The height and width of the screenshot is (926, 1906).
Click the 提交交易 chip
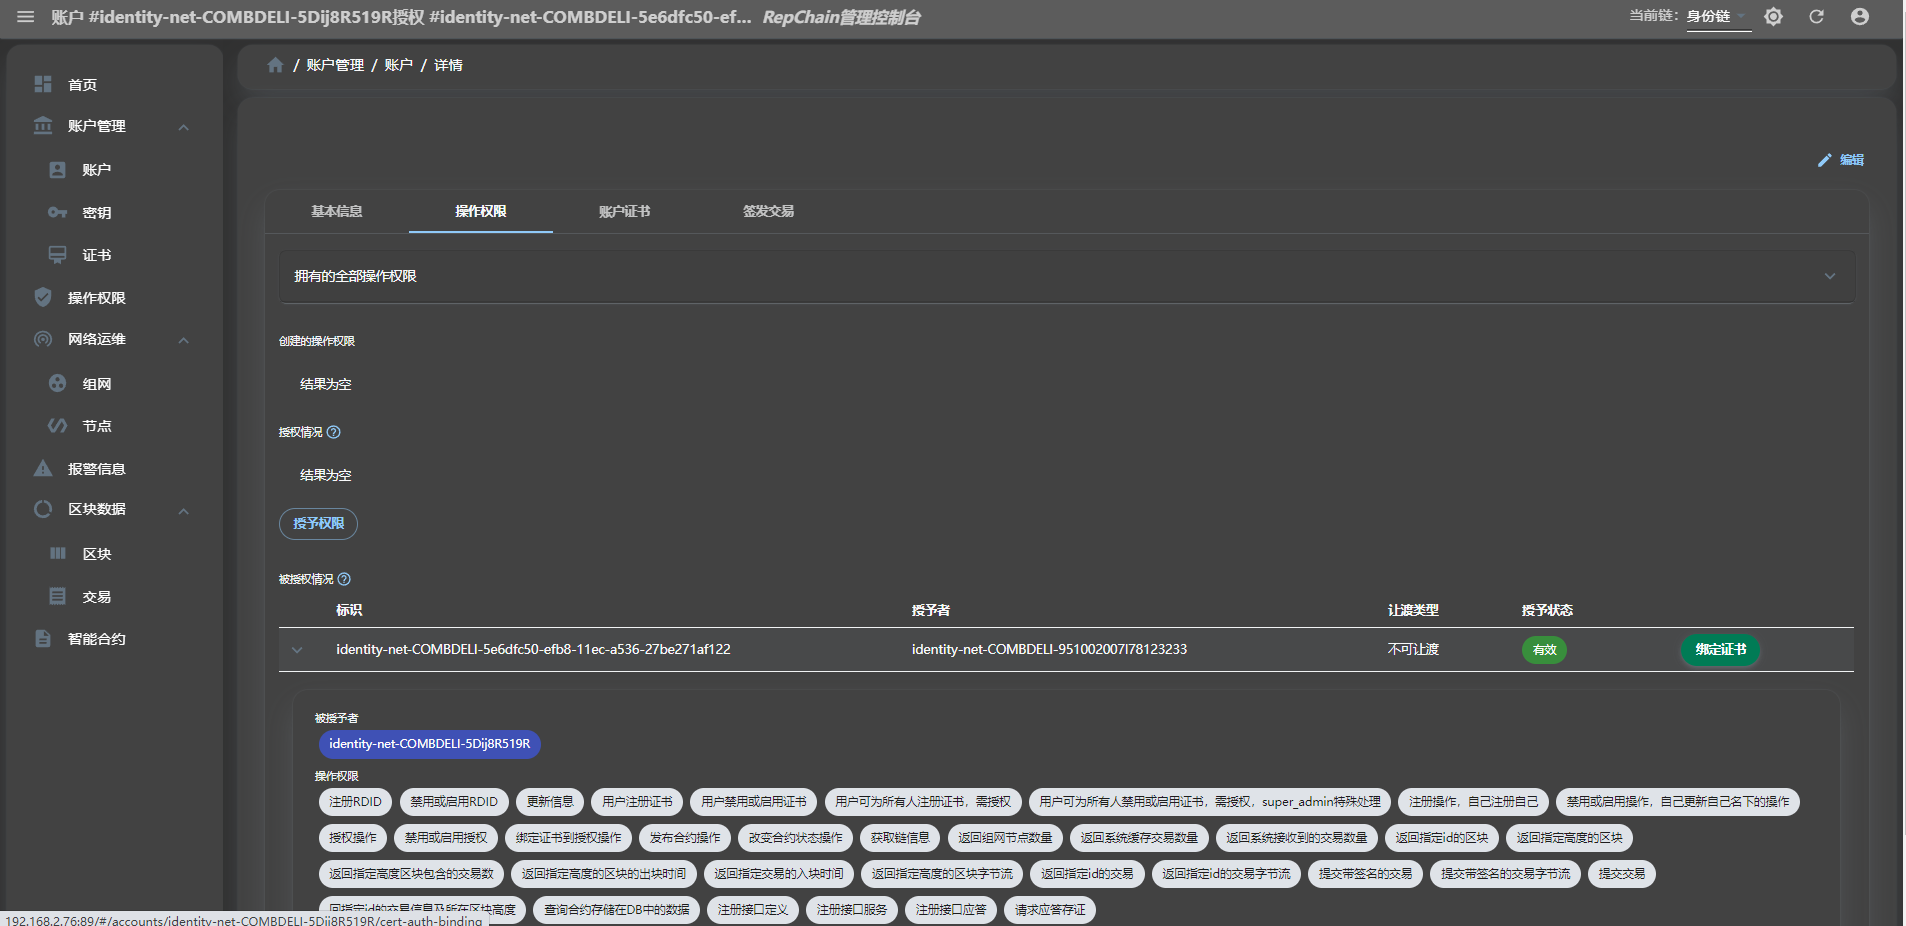(1622, 874)
